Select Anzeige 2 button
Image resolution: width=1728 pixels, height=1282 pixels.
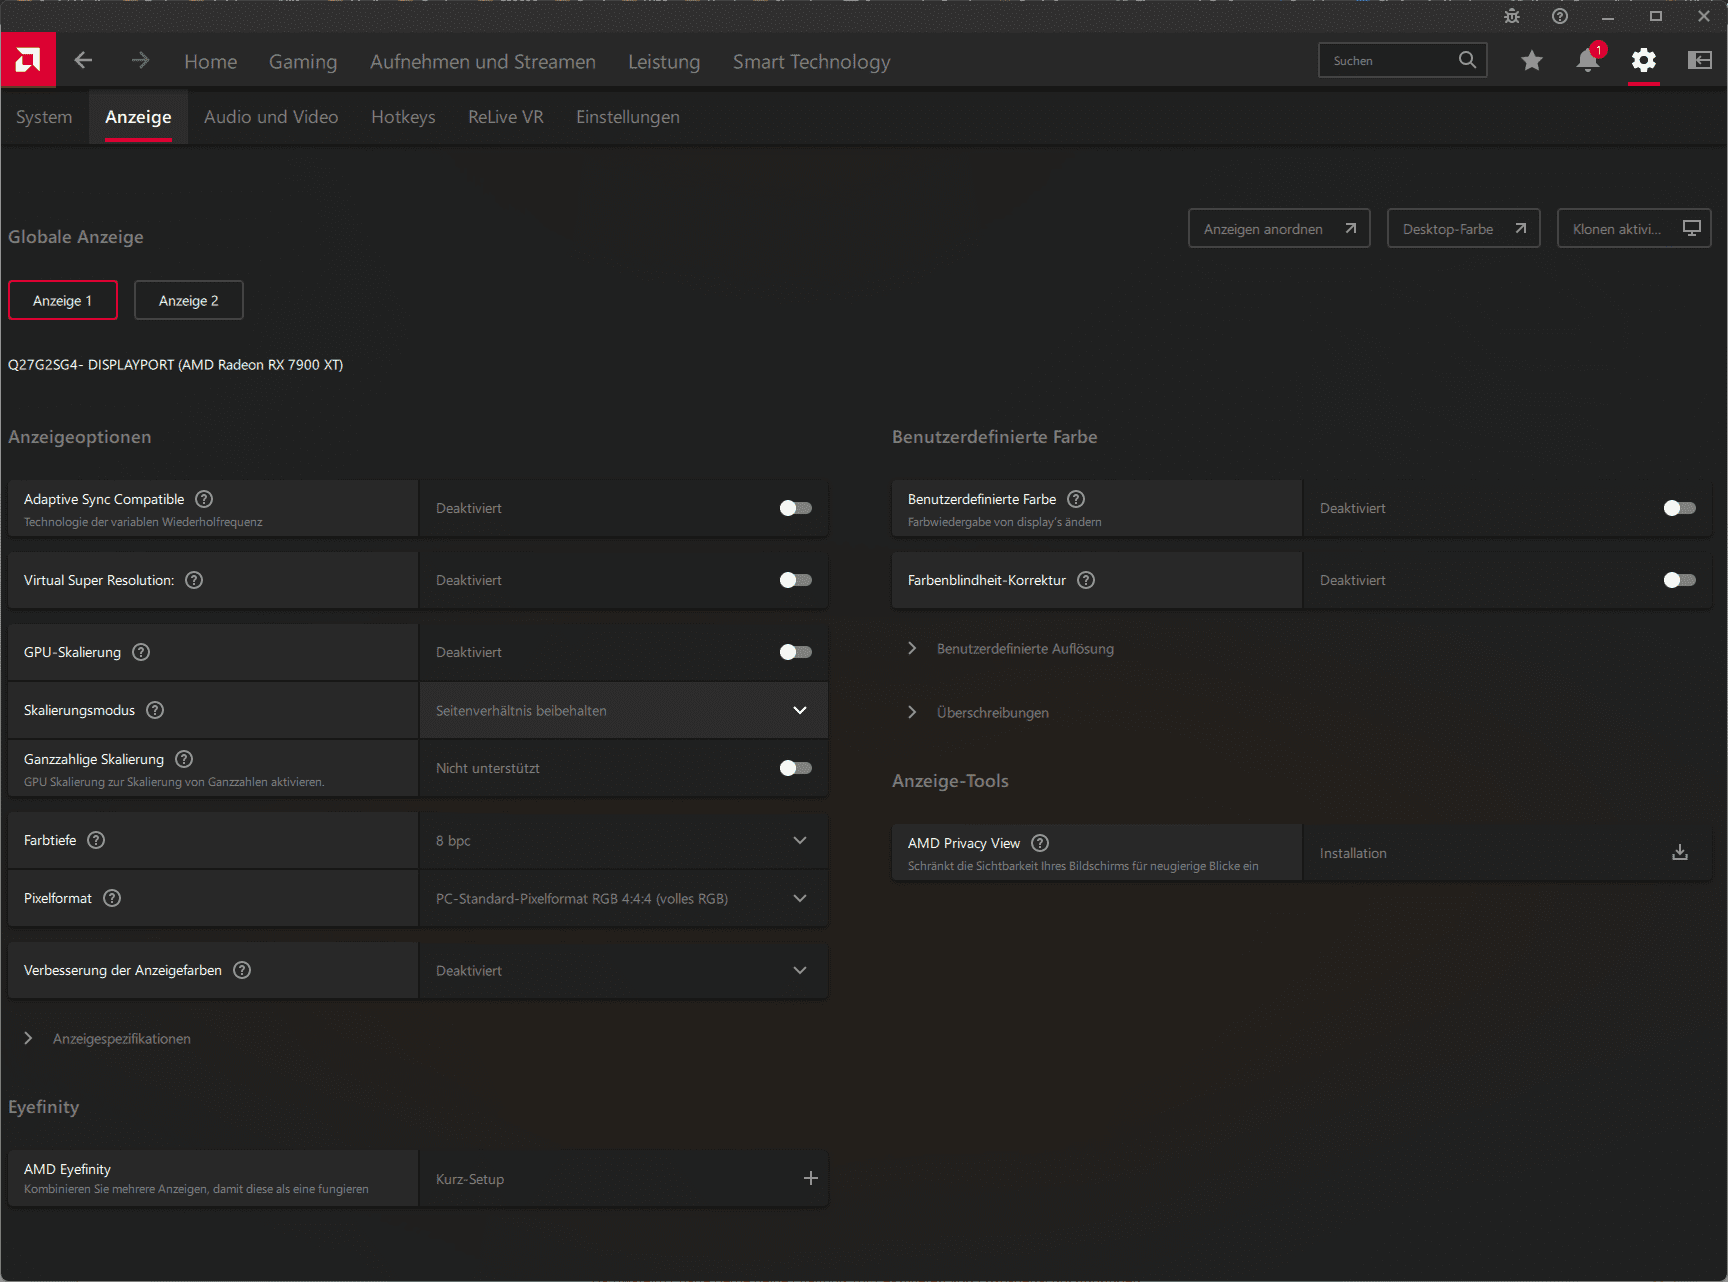[189, 300]
